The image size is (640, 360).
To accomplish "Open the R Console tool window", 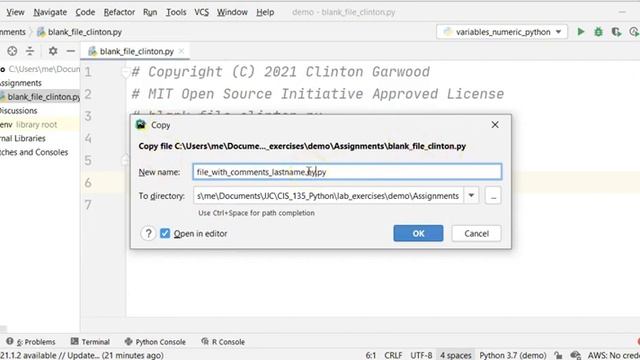I will tap(223, 342).
